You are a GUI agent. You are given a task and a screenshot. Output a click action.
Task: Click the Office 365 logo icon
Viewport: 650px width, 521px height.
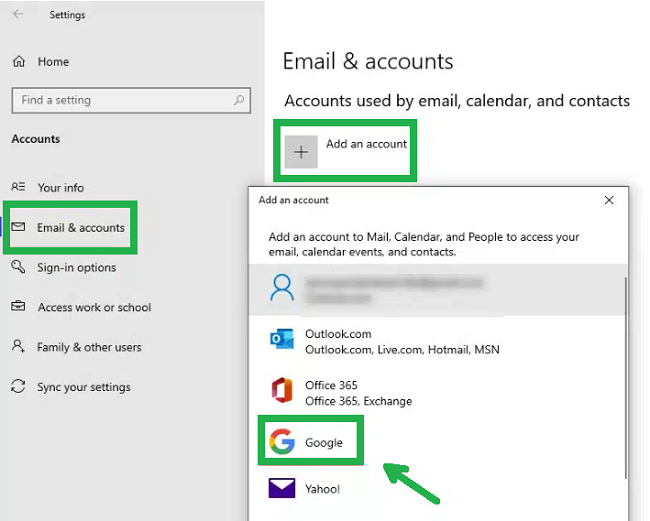coord(282,391)
